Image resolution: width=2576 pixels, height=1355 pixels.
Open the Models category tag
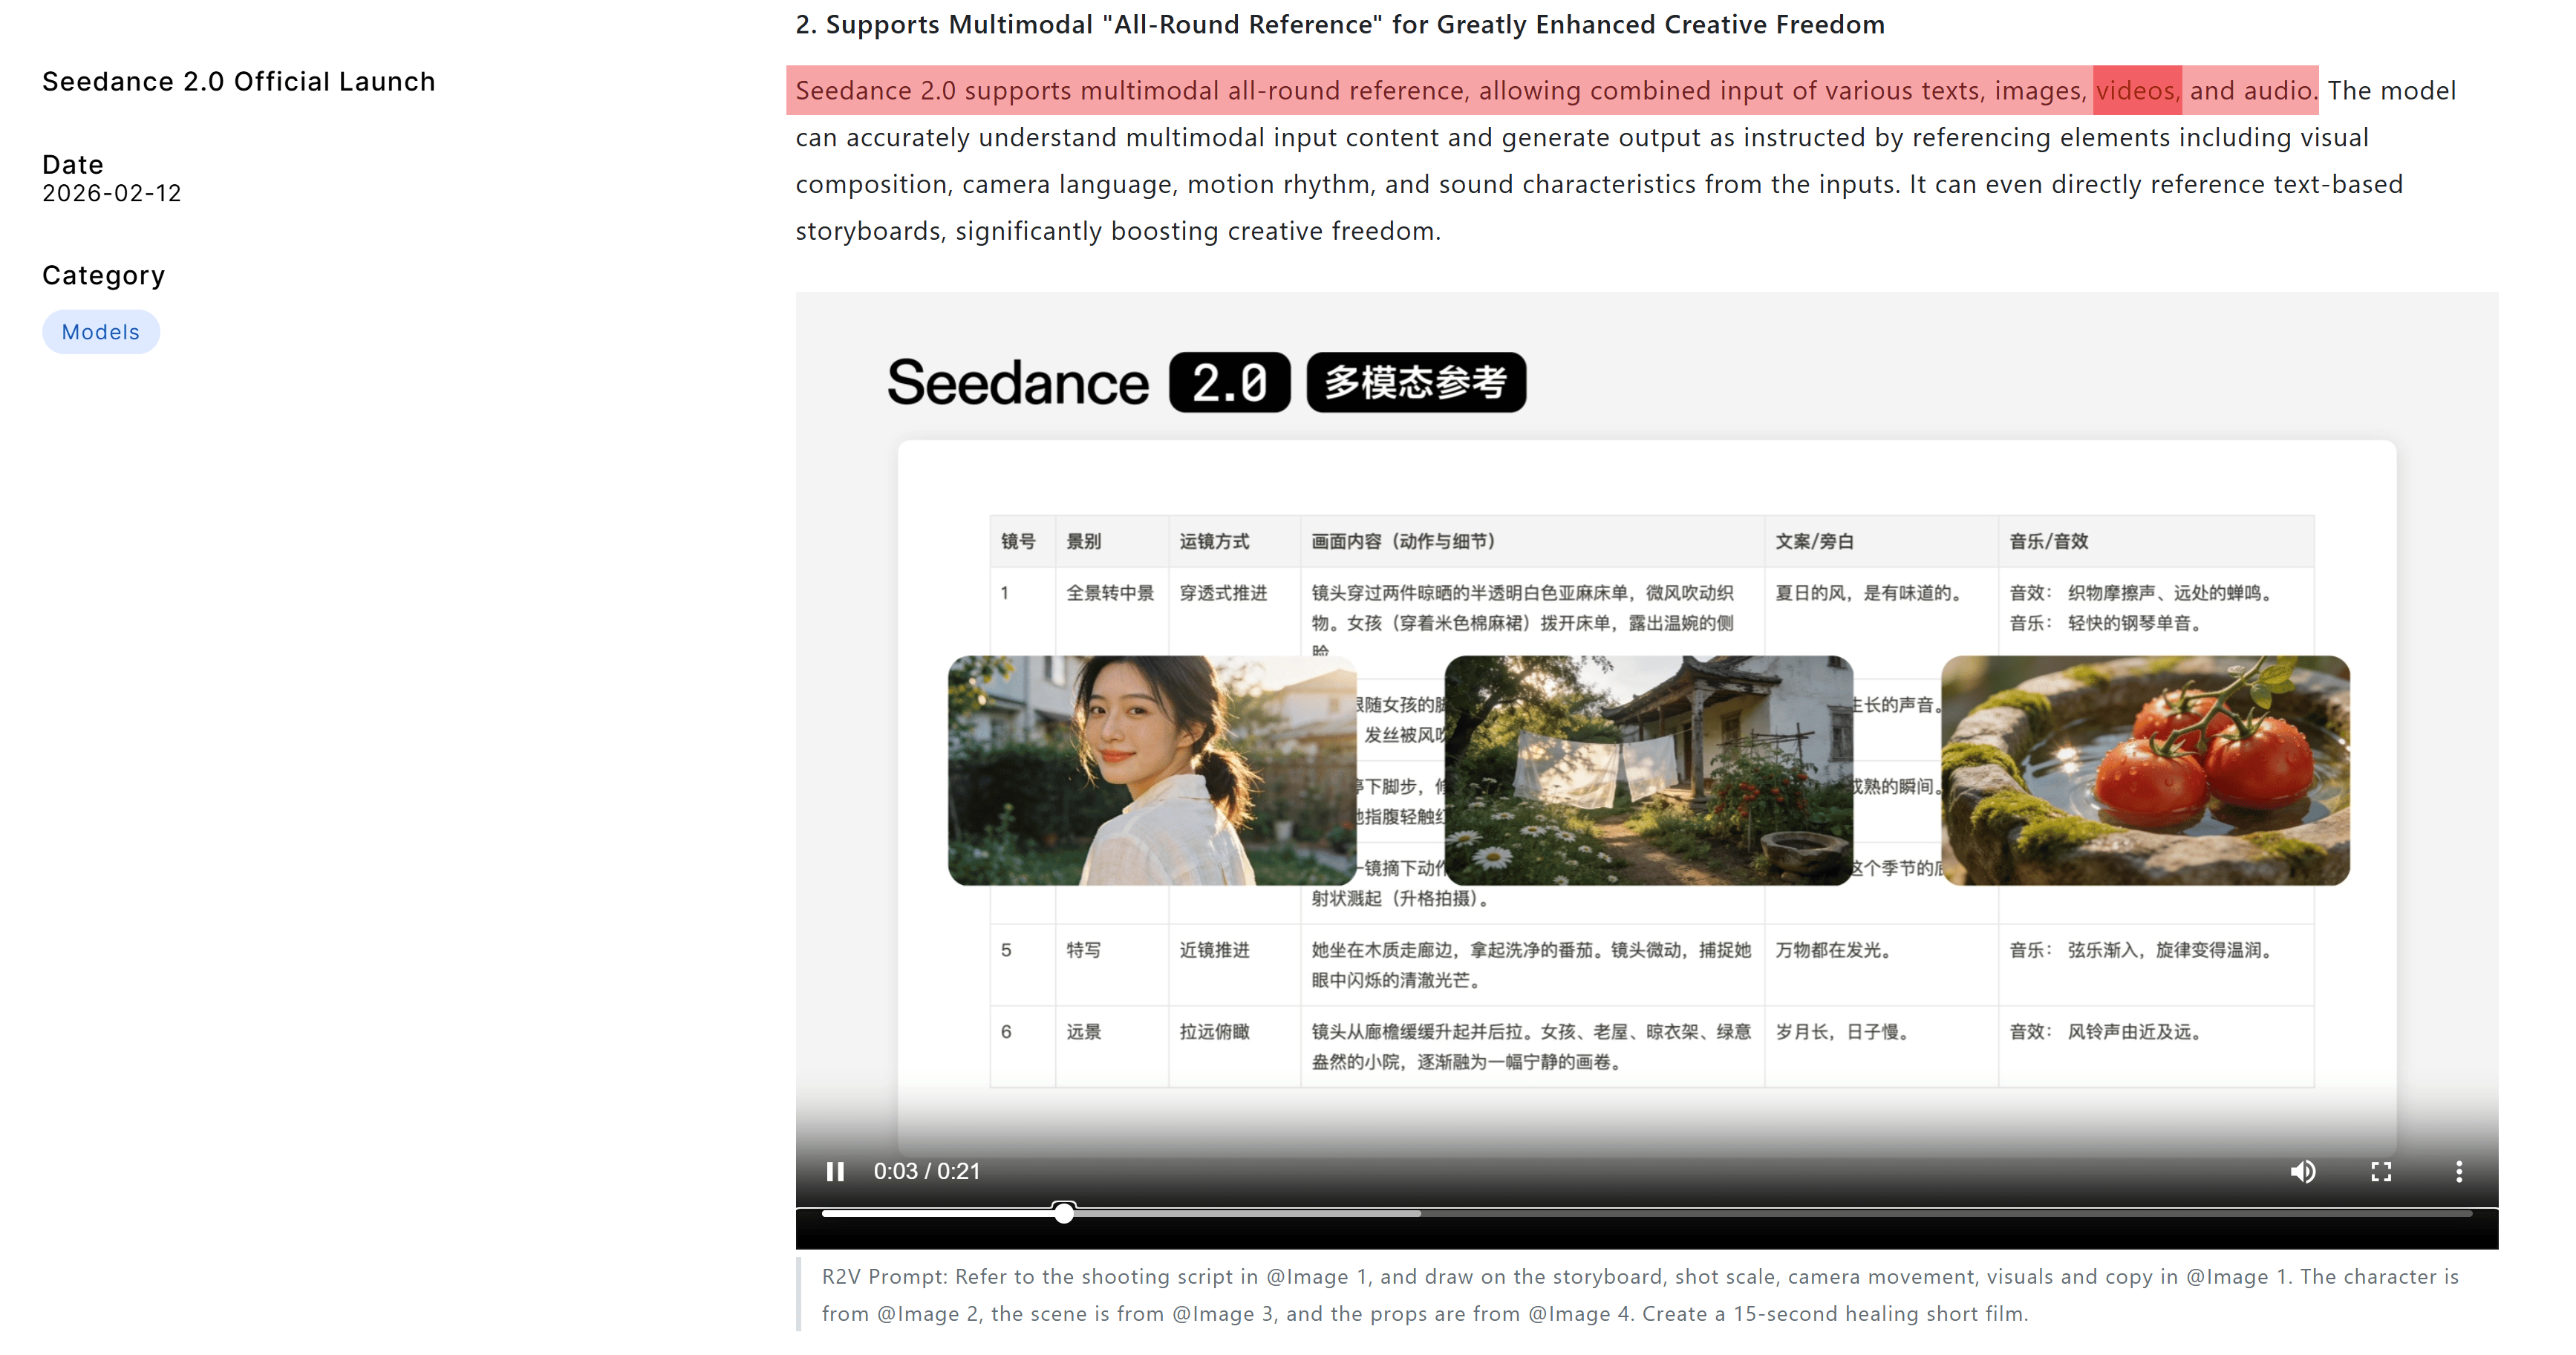tap(101, 332)
